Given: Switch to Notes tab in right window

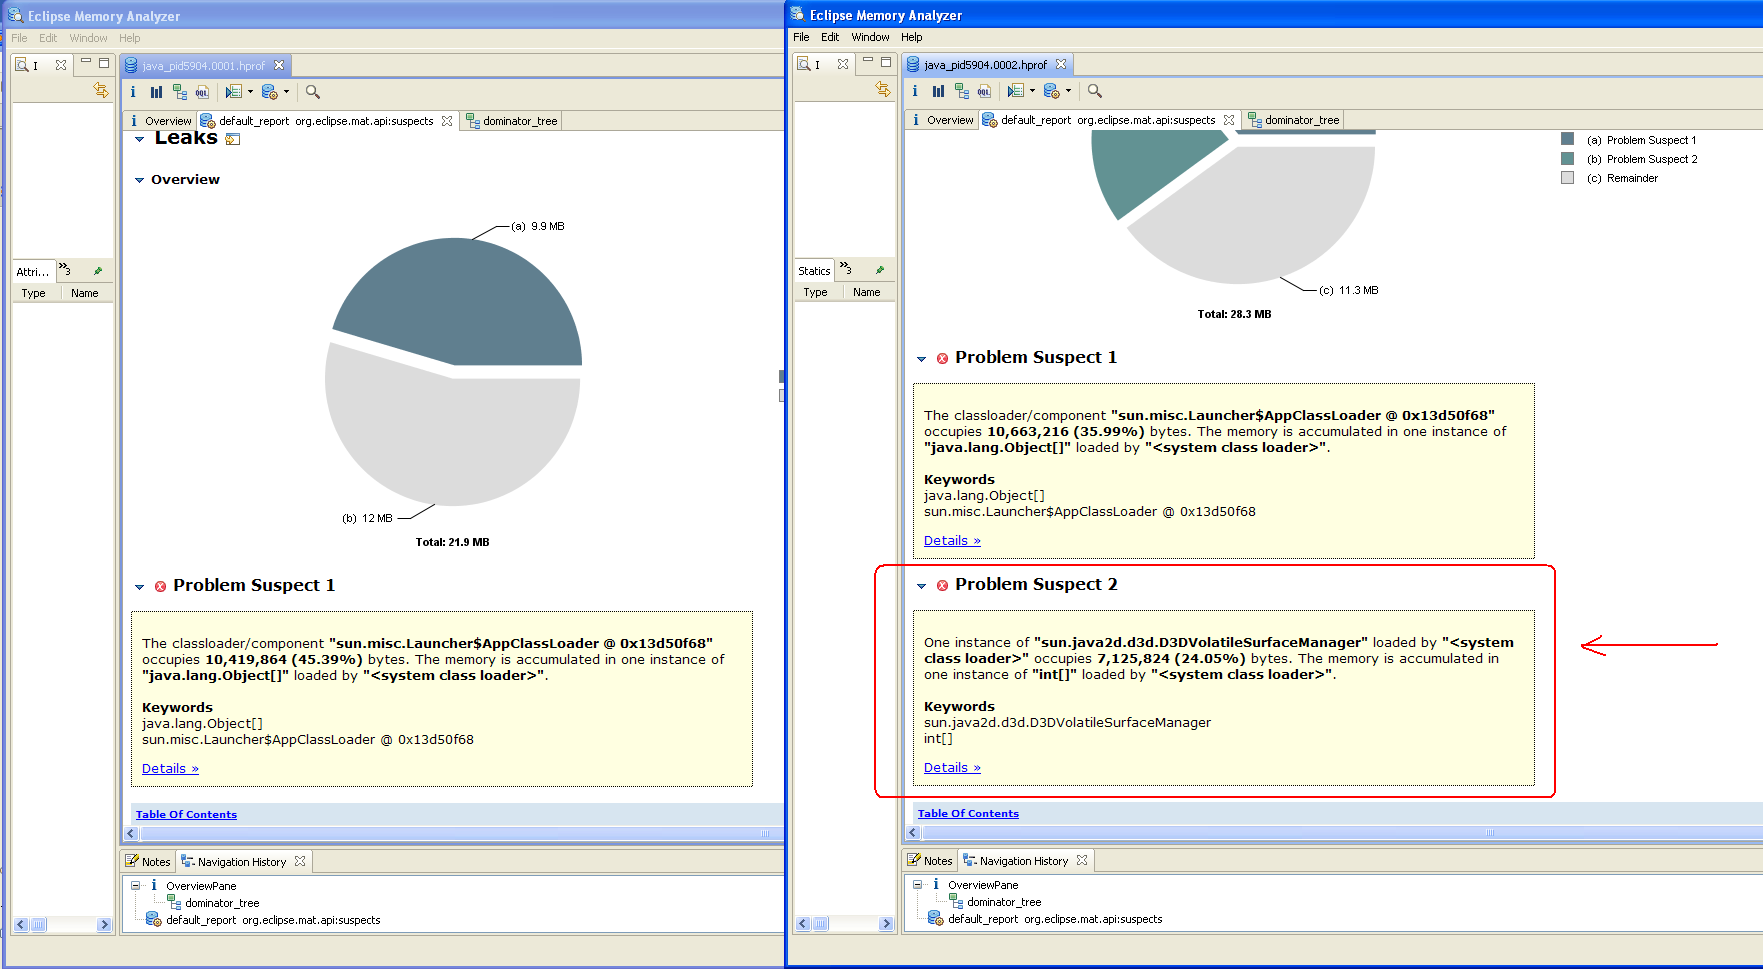Looking at the screenshot, I should (x=929, y=860).
